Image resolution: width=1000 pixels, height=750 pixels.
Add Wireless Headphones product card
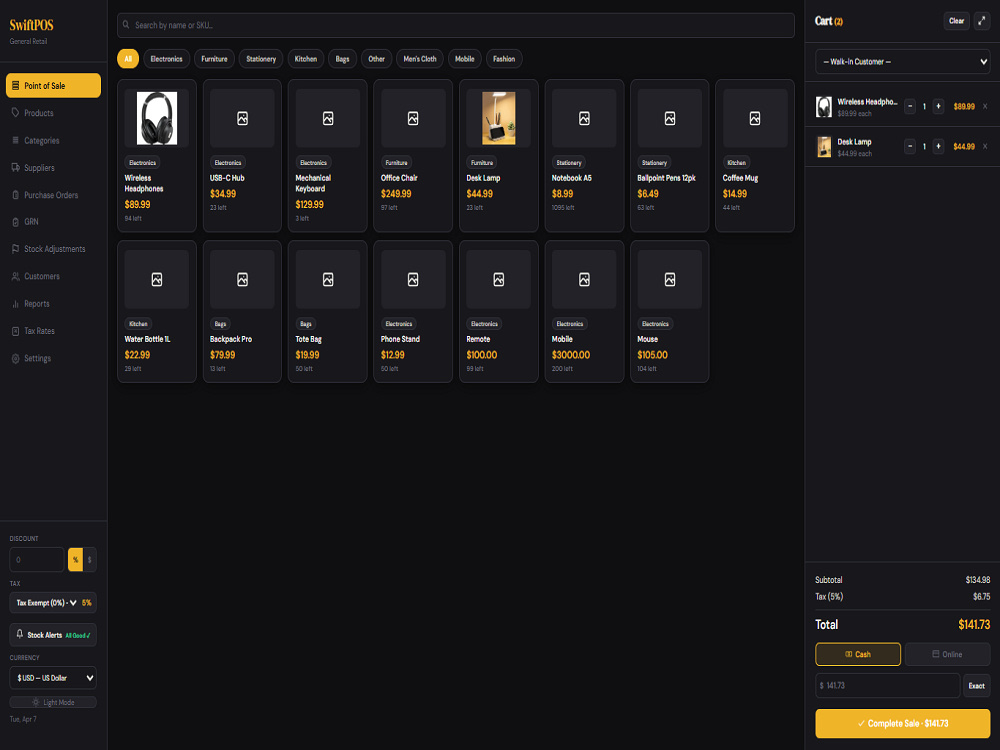point(157,156)
